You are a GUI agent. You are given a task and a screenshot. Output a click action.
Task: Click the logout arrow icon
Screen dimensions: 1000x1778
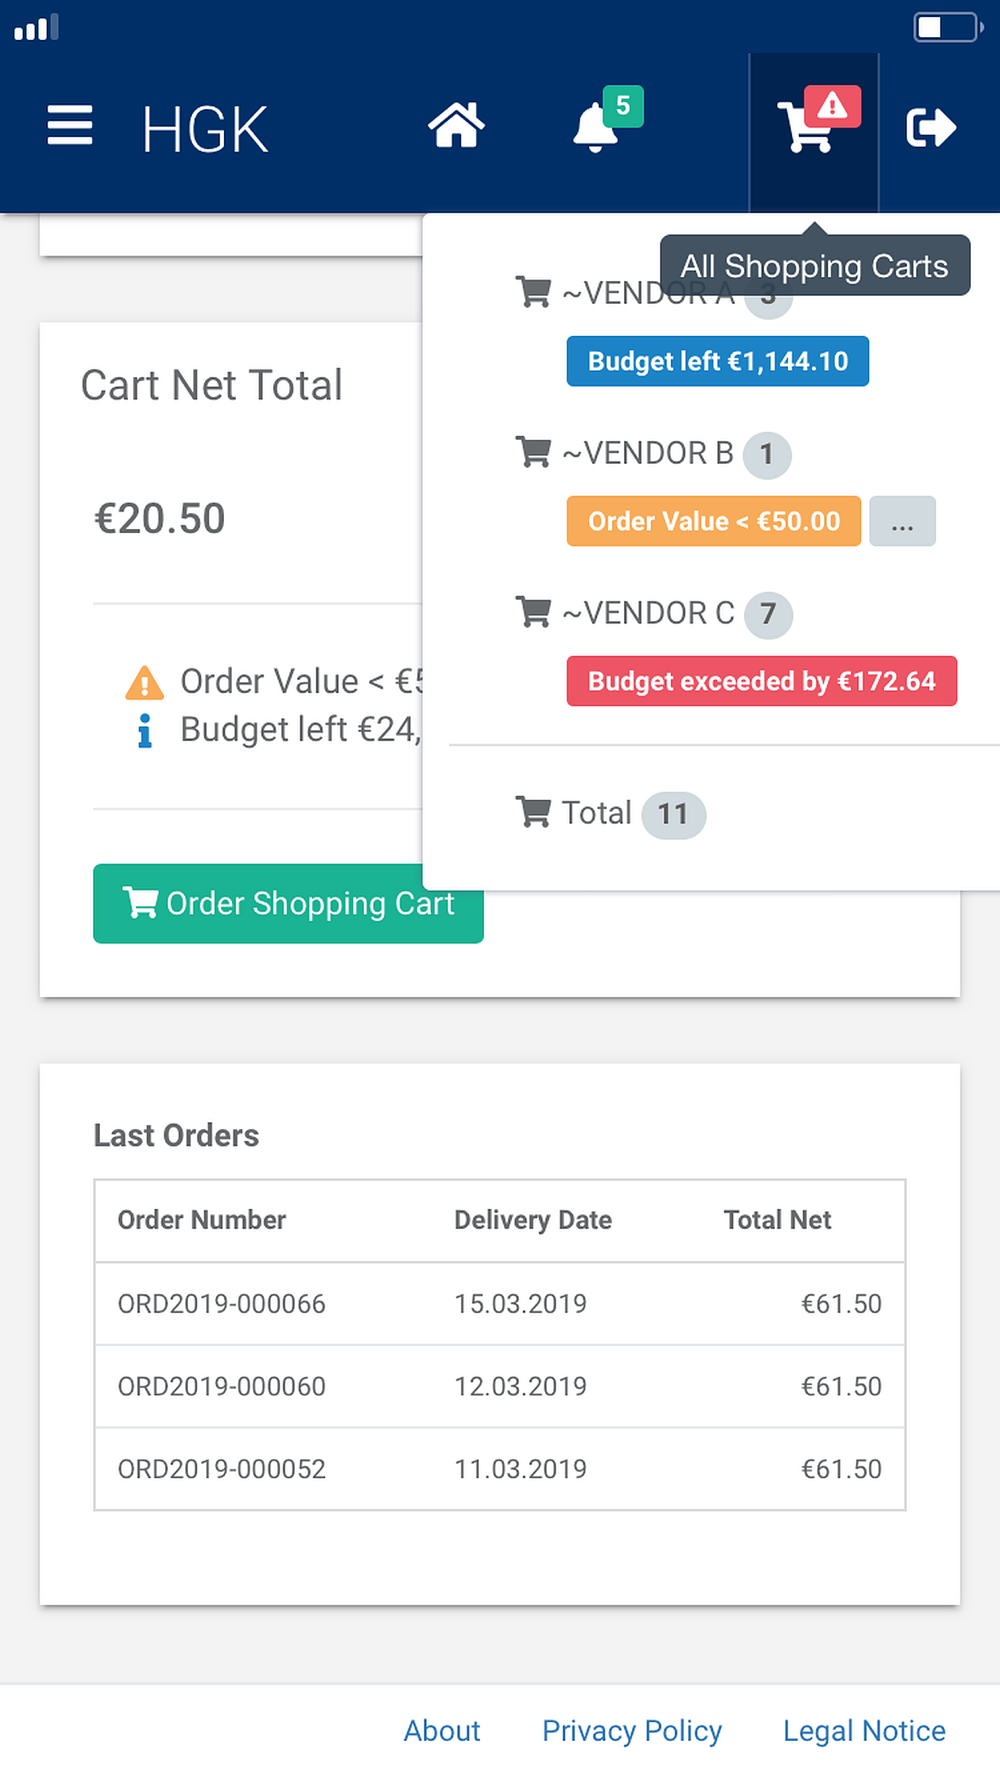[931, 128]
